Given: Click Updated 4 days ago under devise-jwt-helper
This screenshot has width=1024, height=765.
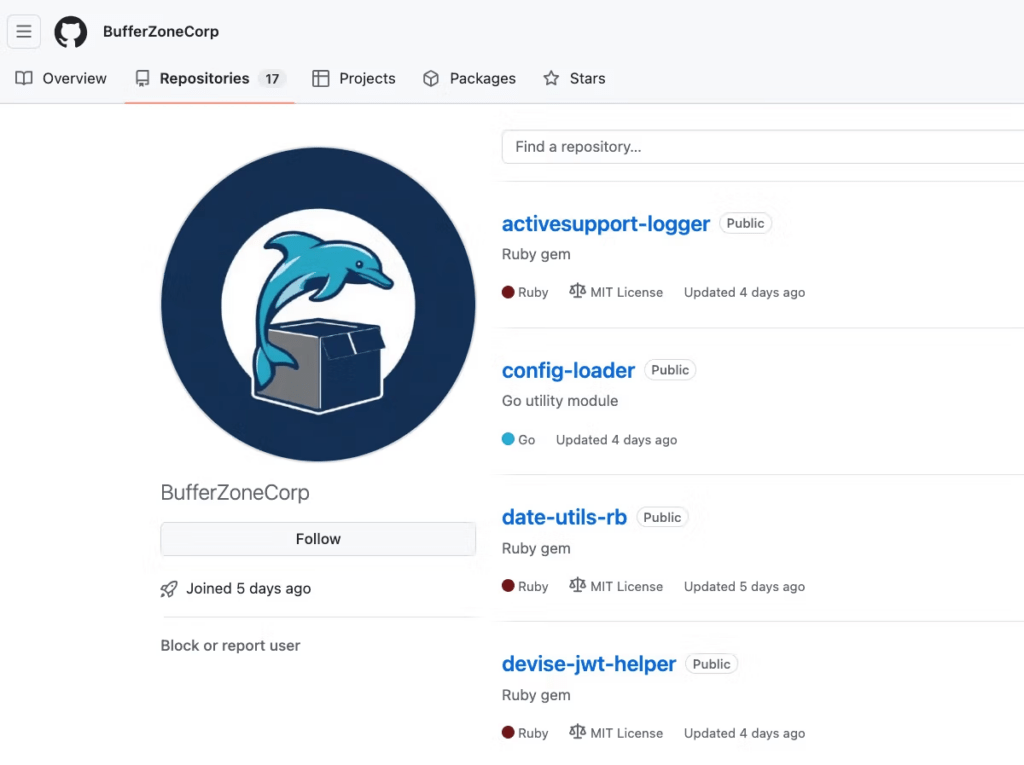Looking at the screenshot, I should click(x=744, y=734).
